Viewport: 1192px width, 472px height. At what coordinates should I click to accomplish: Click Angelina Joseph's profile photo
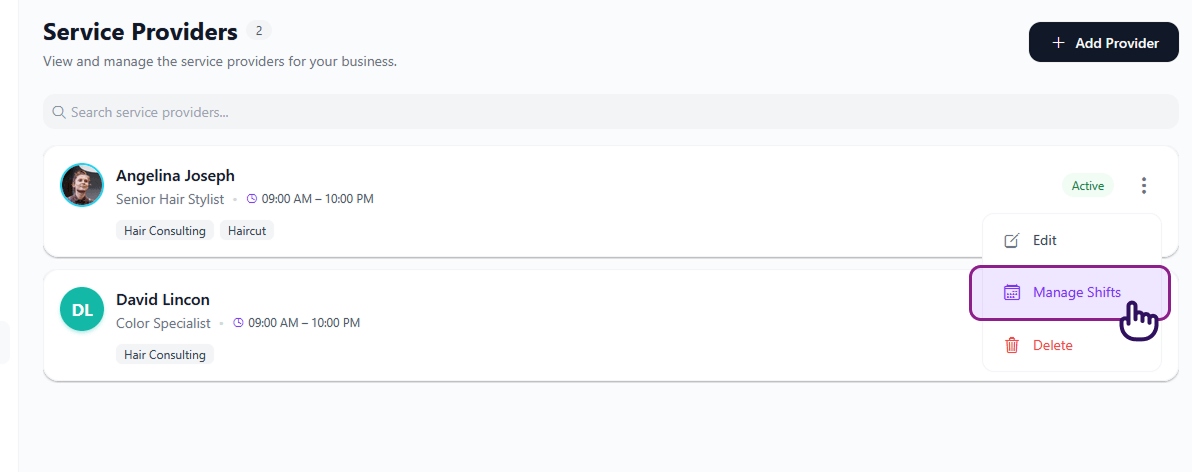click(82, 185)
